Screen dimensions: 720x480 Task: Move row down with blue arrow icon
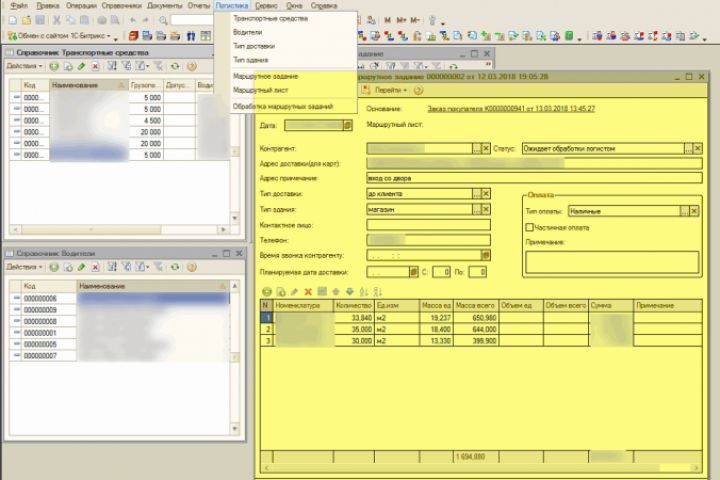tap(349, 292)
